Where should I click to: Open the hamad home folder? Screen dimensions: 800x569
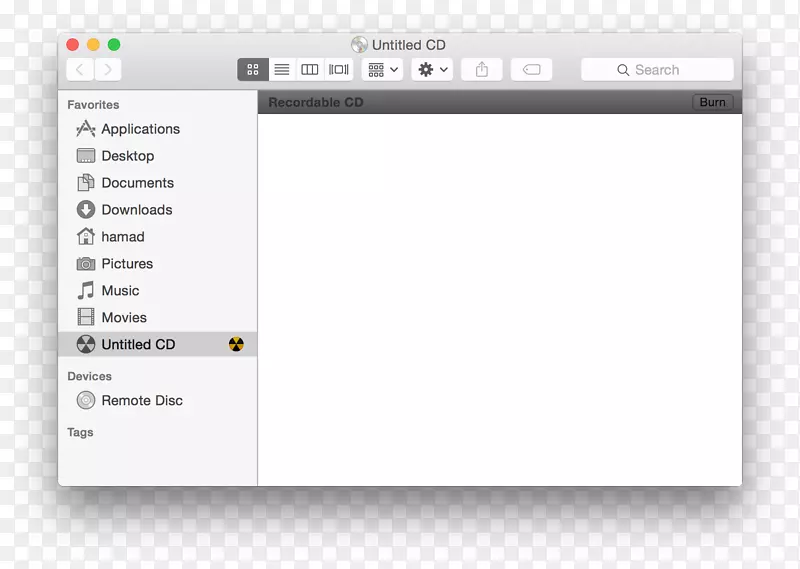pyautogui.click(x=122, y=237)
